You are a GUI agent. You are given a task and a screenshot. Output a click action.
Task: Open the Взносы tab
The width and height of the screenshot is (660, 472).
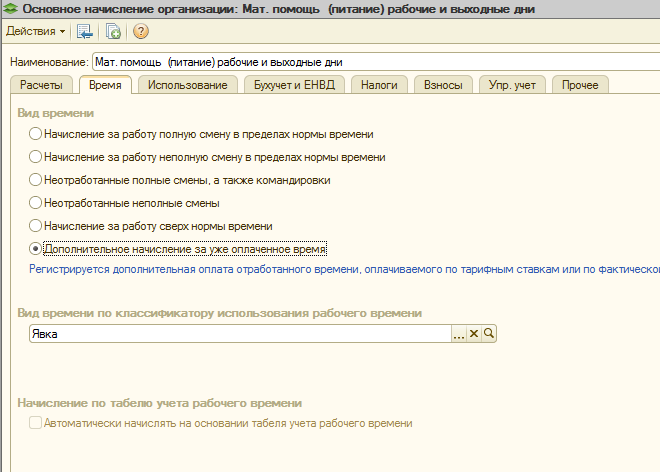[x=443, y=85]
